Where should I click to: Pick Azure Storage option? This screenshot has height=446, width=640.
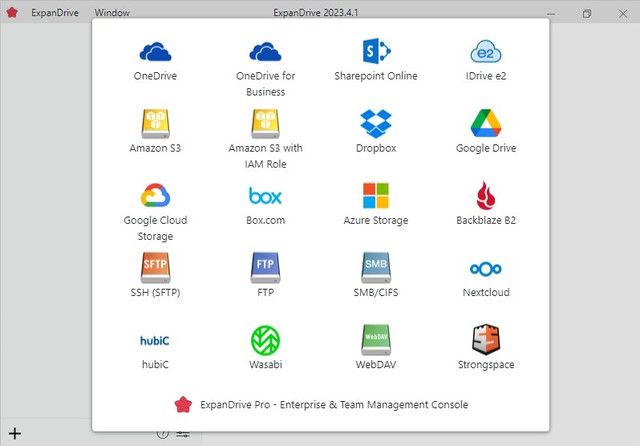[x=375, y=196]
